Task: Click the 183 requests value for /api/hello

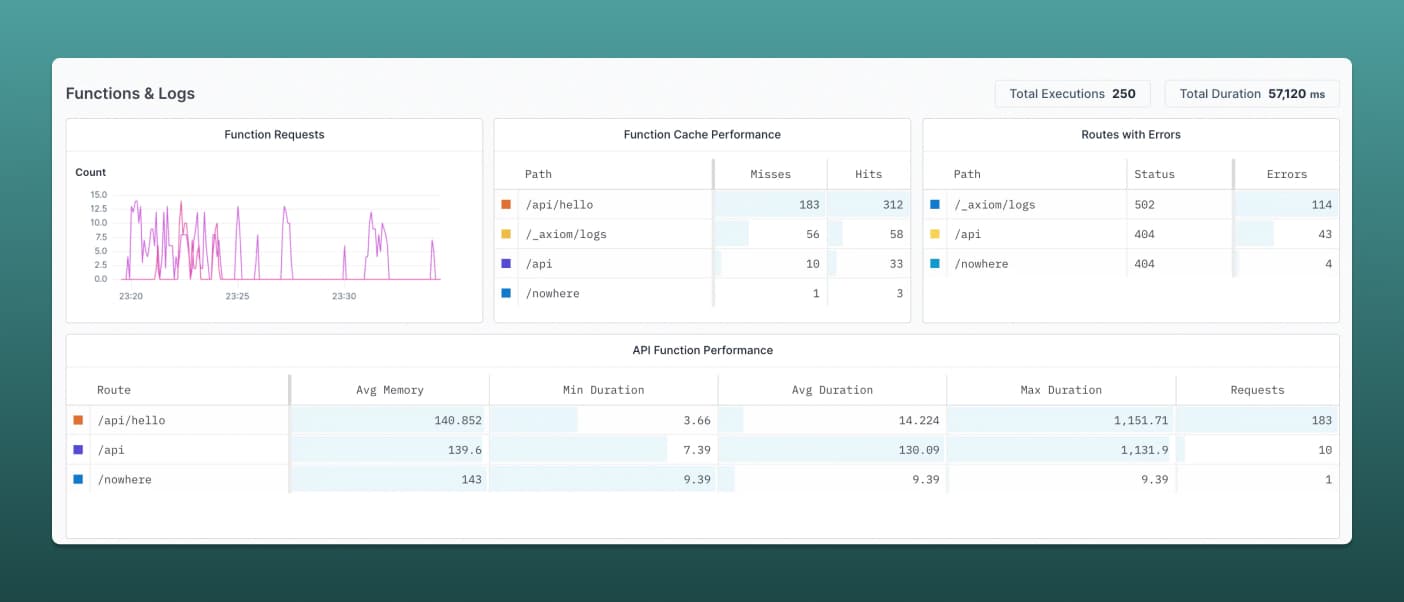Action: click(x=1322, y=420)
